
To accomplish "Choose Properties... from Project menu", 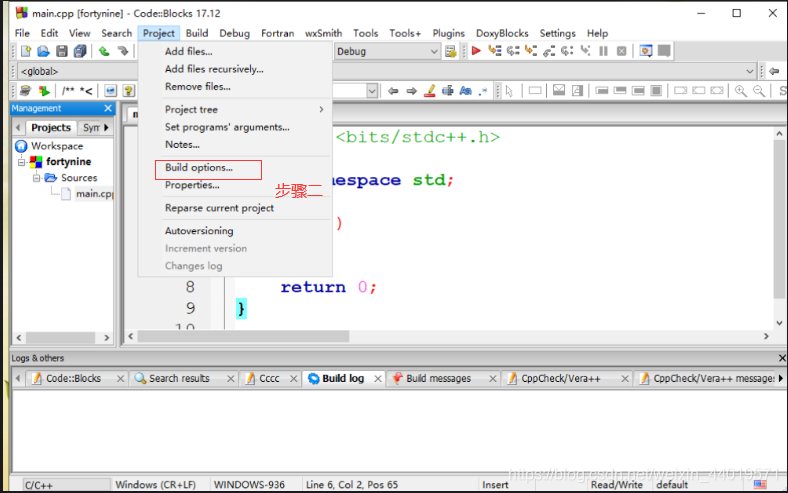I will tap(192, 185).
